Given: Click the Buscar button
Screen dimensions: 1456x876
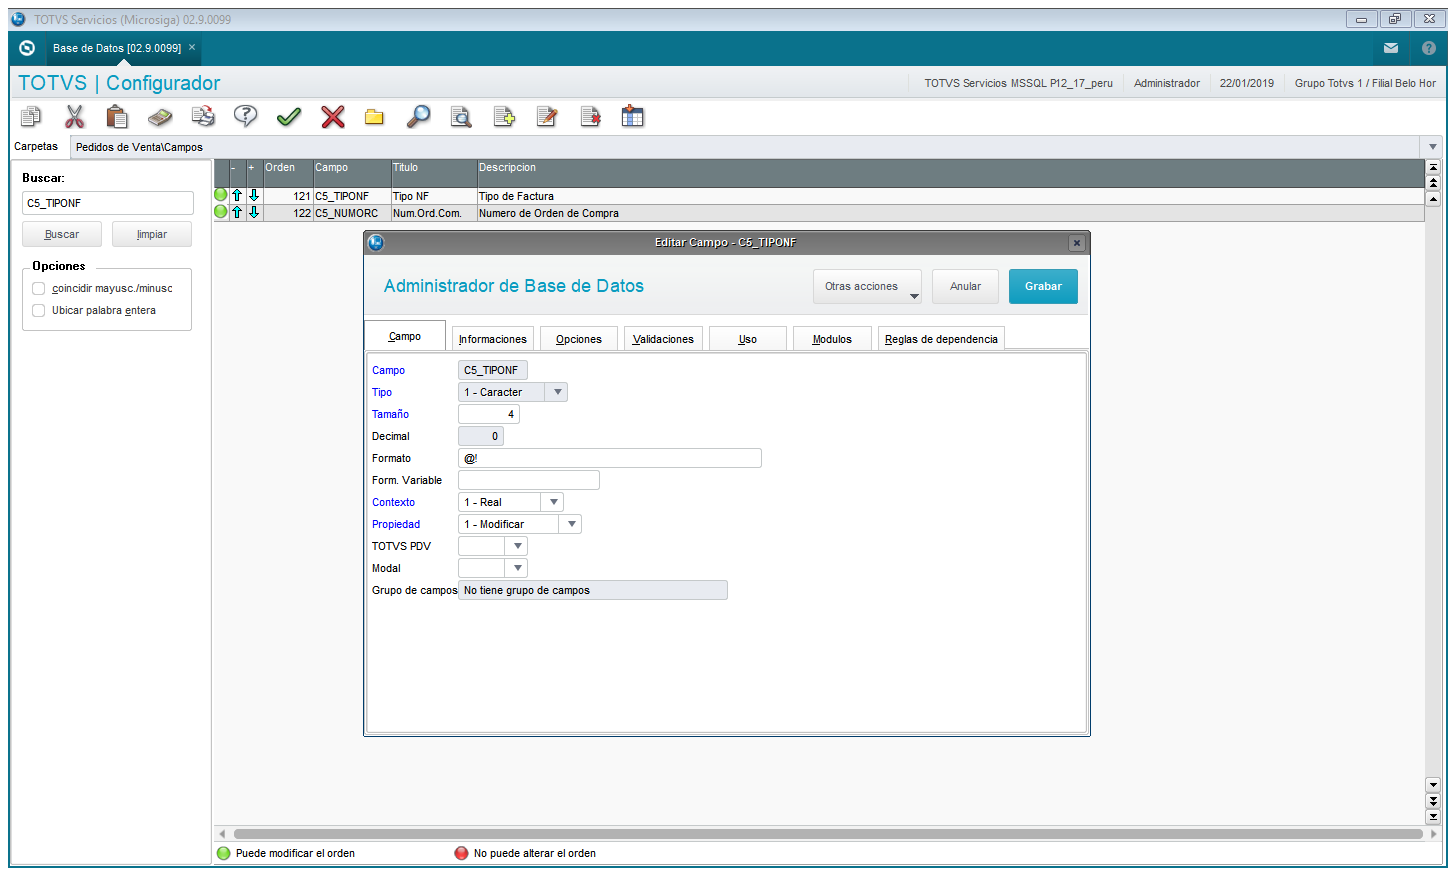Looking at the screenshot, I should point(62,234).
